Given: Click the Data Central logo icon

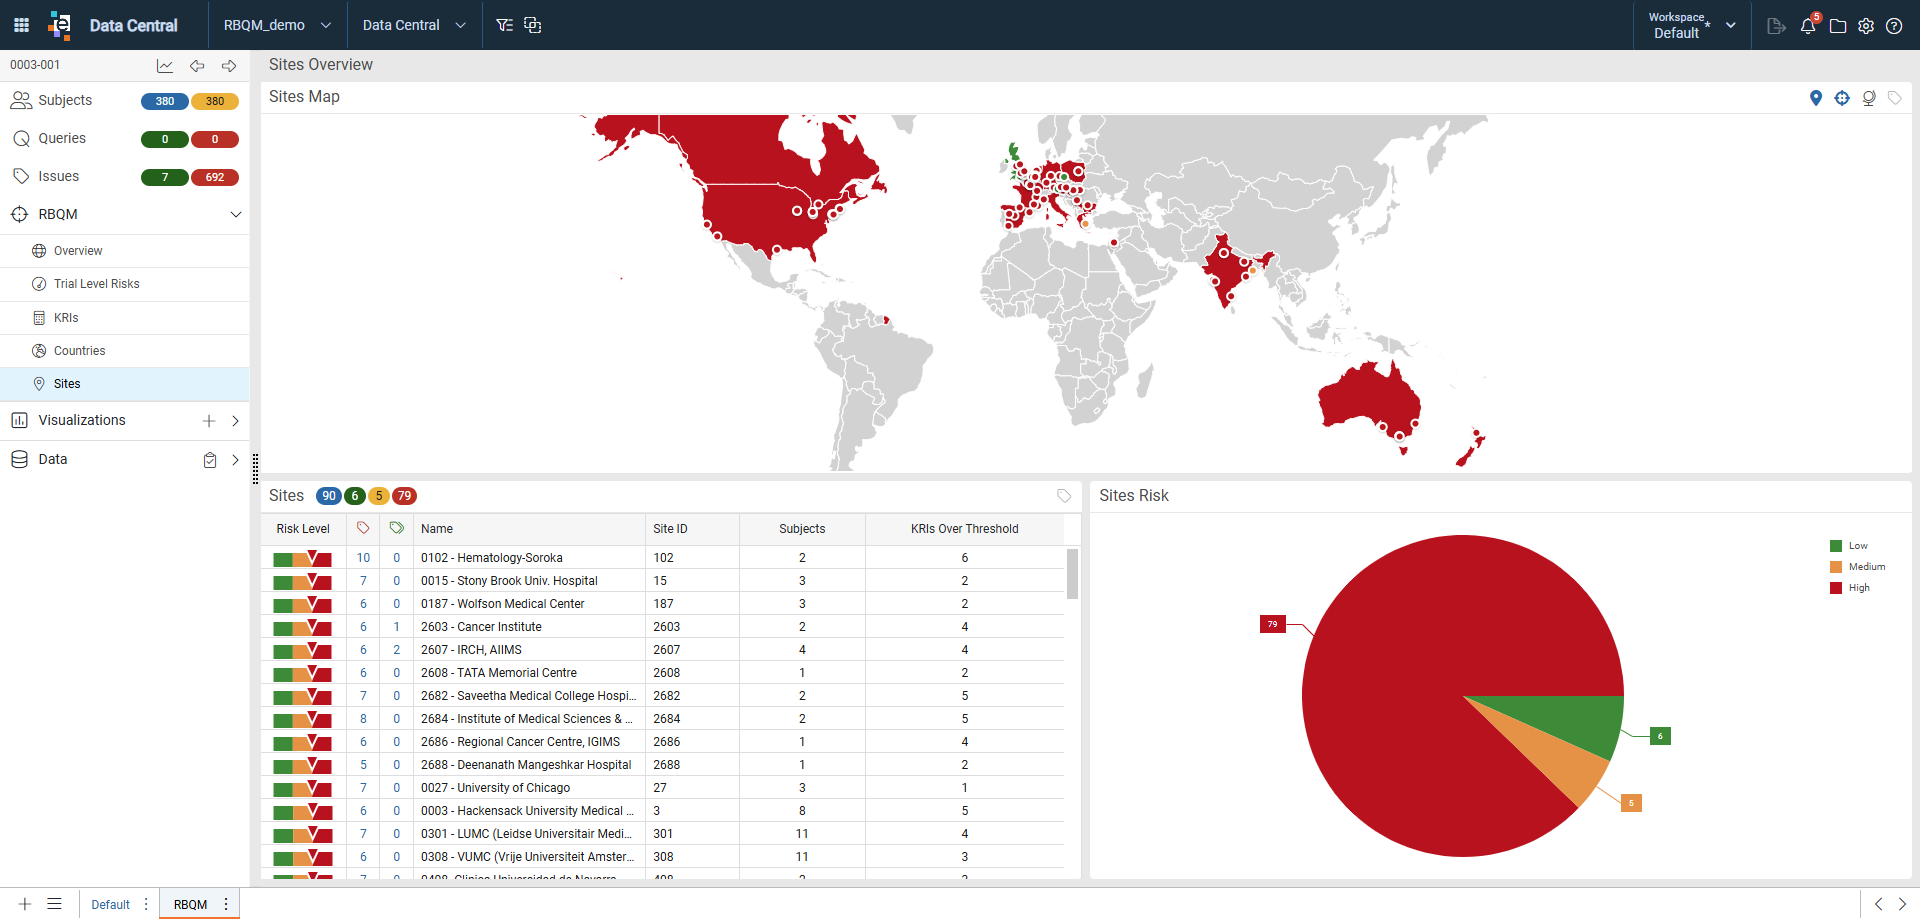Looking at the screenshot, I should pos(60,25).
